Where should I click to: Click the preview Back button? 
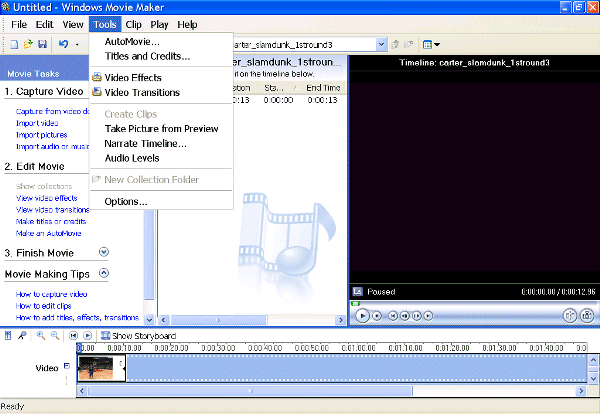393,316
